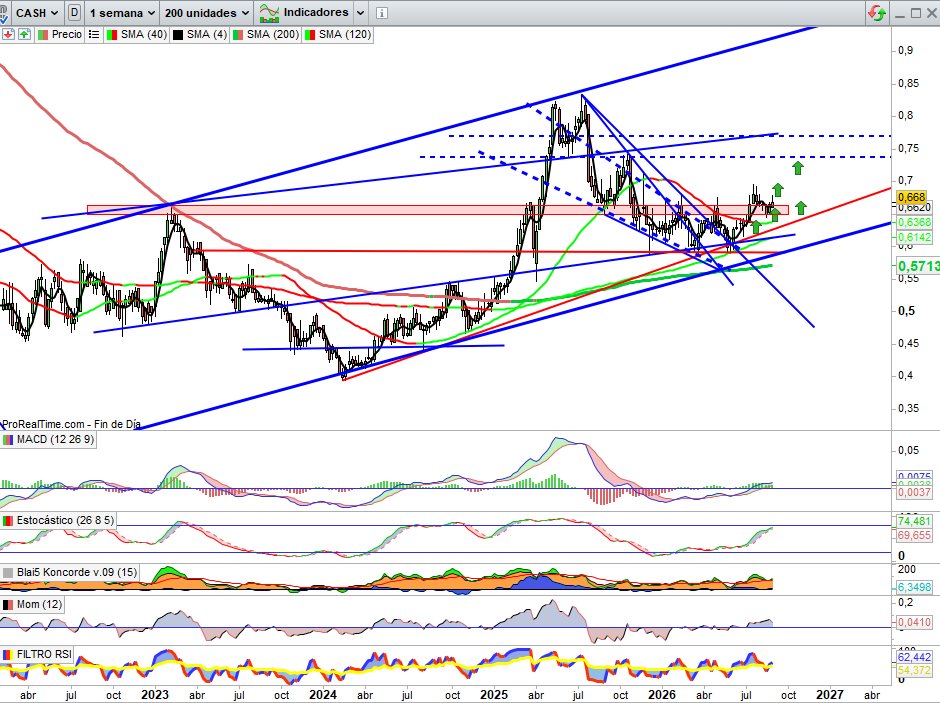940x703 pixels.
Task: Open the Blai5 Koncorde v.09 (15) label
Action: [x=77, y=572]
